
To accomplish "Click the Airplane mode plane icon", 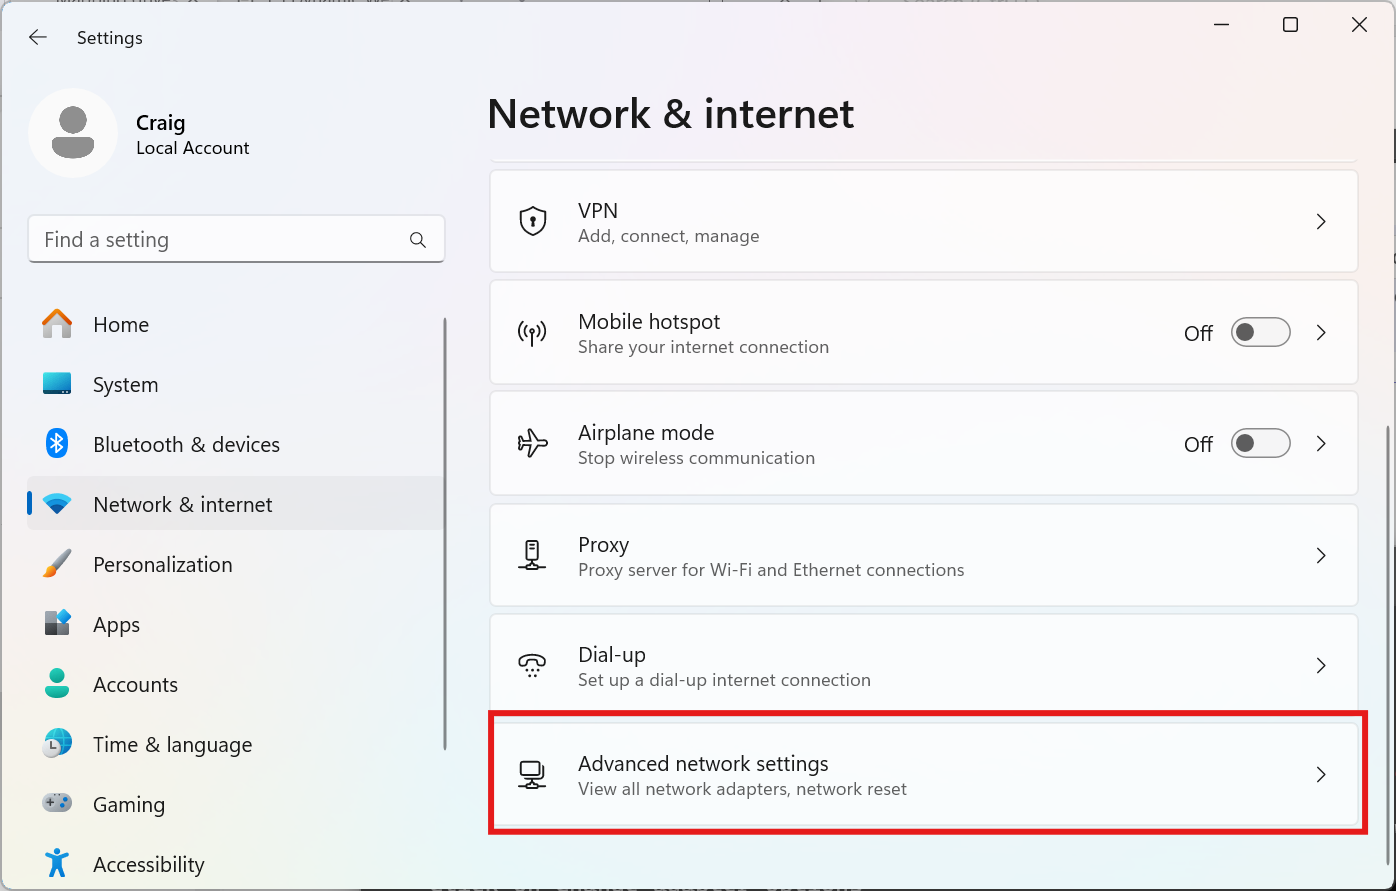I will pyautogui.click(x=532, y=443).
